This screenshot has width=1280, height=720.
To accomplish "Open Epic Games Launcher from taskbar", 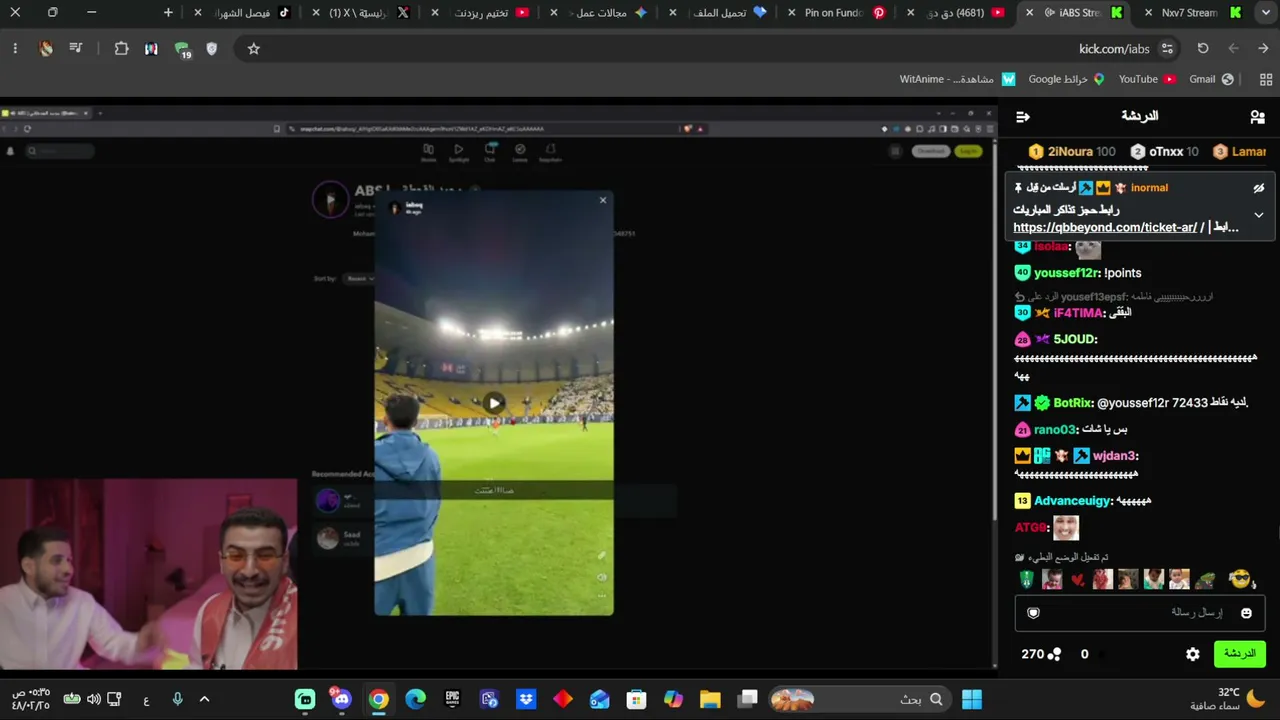I will tap(452, 699).
